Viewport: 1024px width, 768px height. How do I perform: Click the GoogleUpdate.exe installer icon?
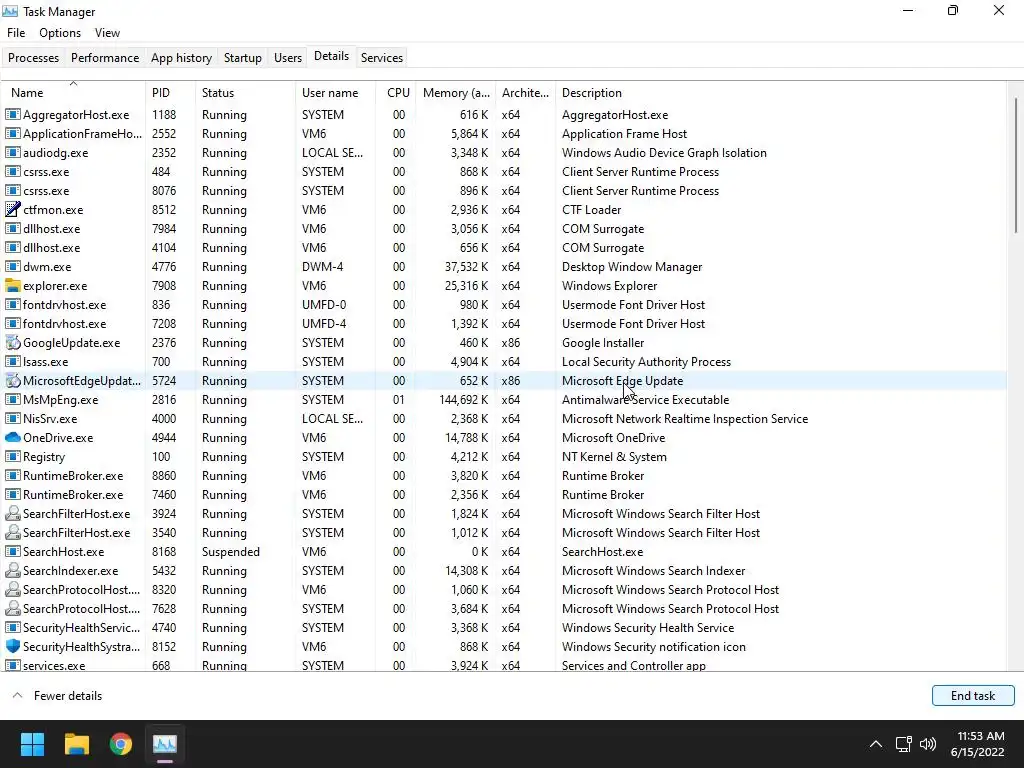(12, 342)
